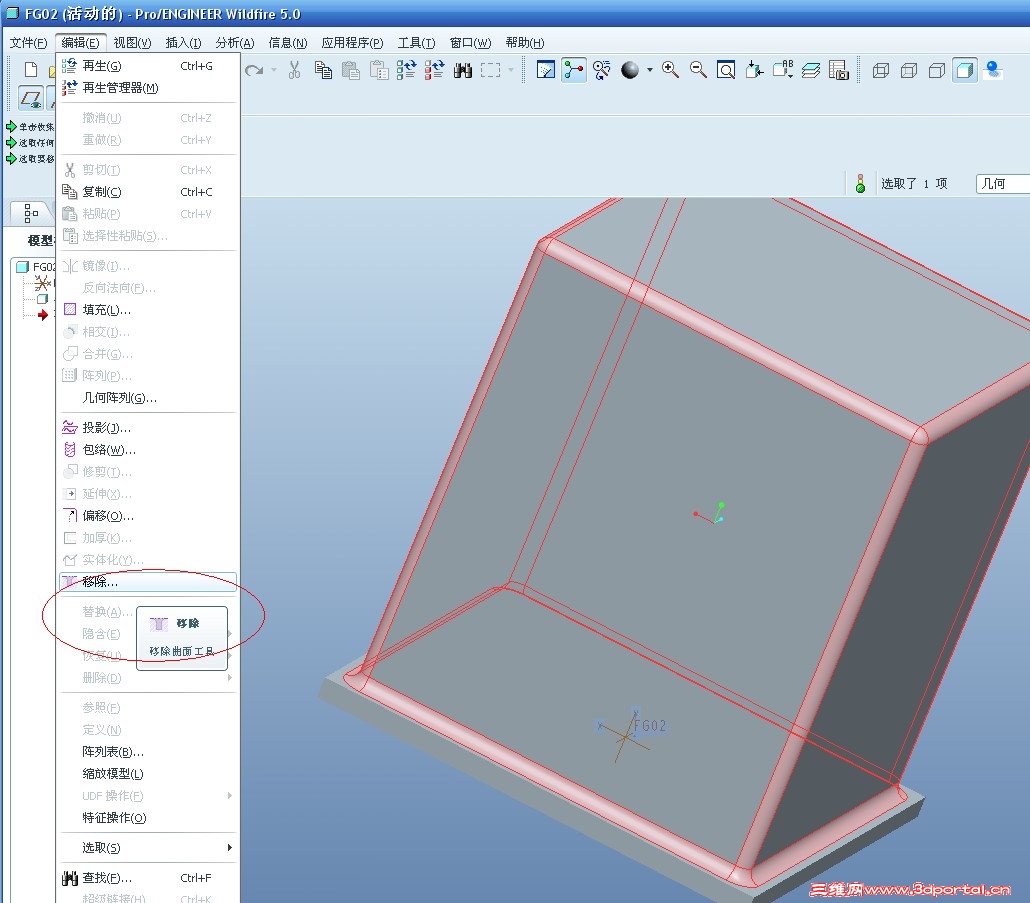Image resolution: width=1030 pixels, height=903 pixels.
Task: Open the 视图(V) menu
Action: [132, 43]
